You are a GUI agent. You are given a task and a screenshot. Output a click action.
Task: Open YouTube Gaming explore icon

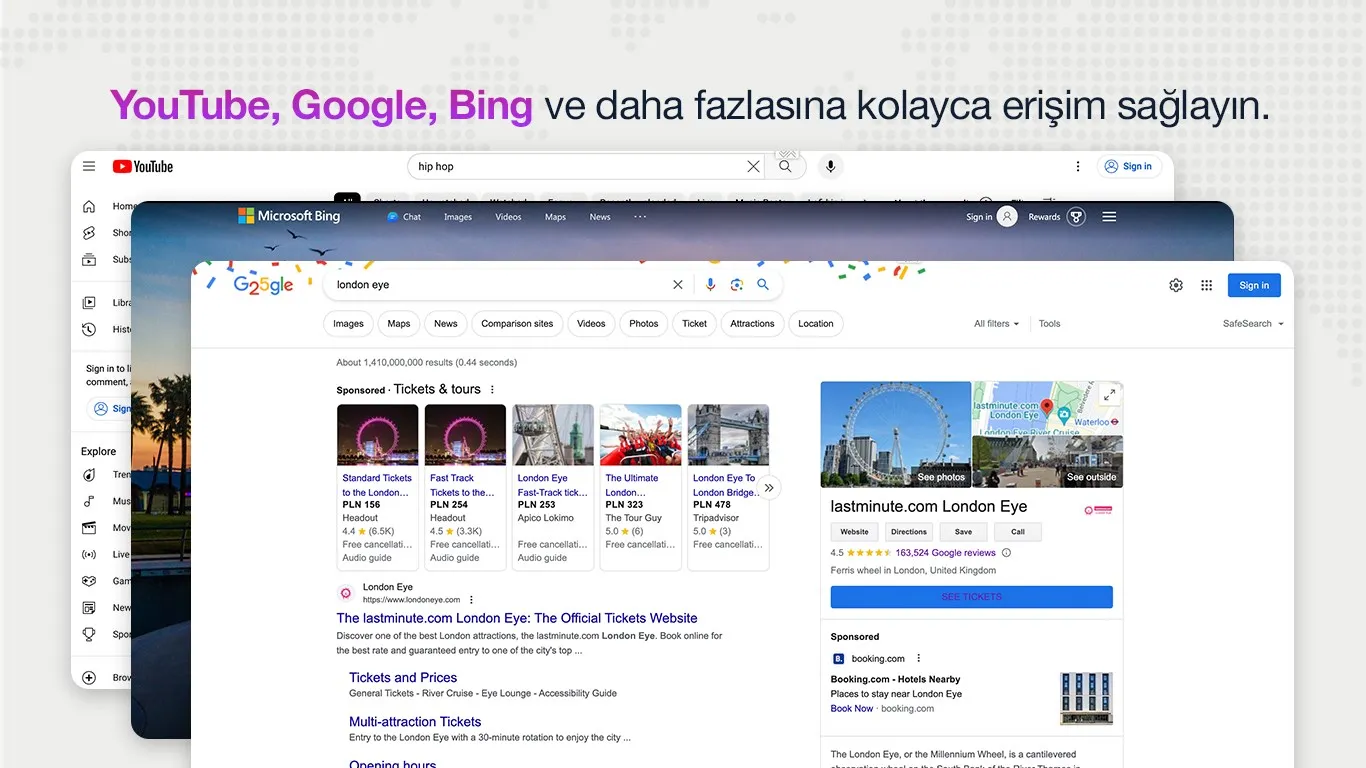point(89,581)
